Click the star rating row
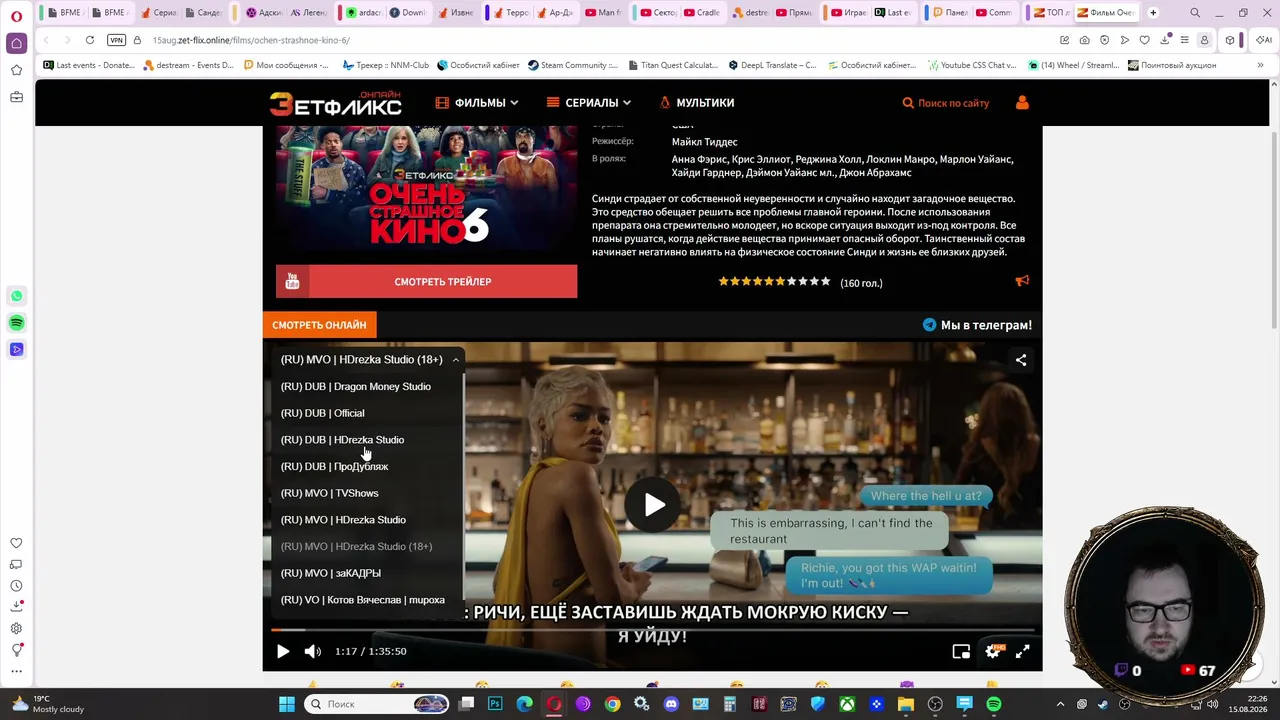The image size is (1280, 720). coord(775,282)
